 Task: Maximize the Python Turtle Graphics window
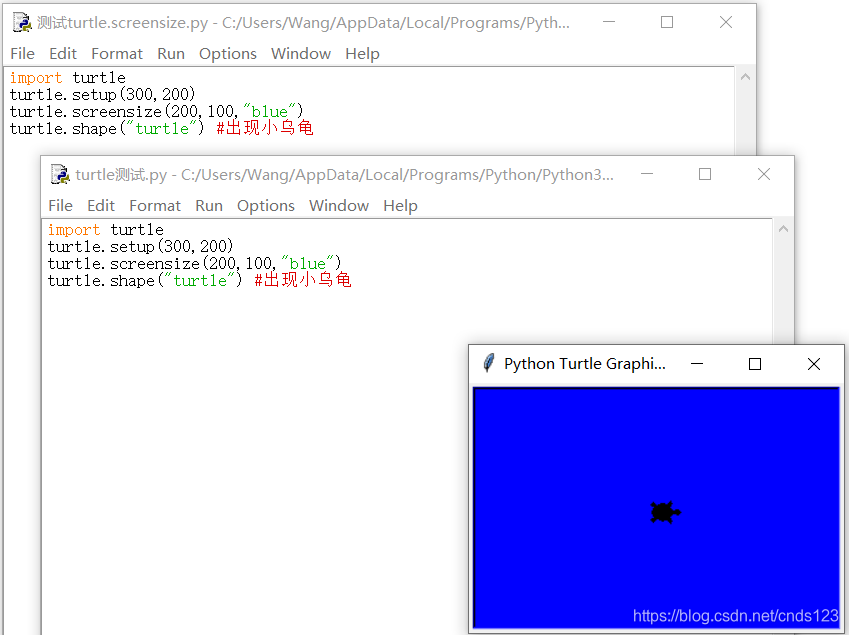point(755,363)
